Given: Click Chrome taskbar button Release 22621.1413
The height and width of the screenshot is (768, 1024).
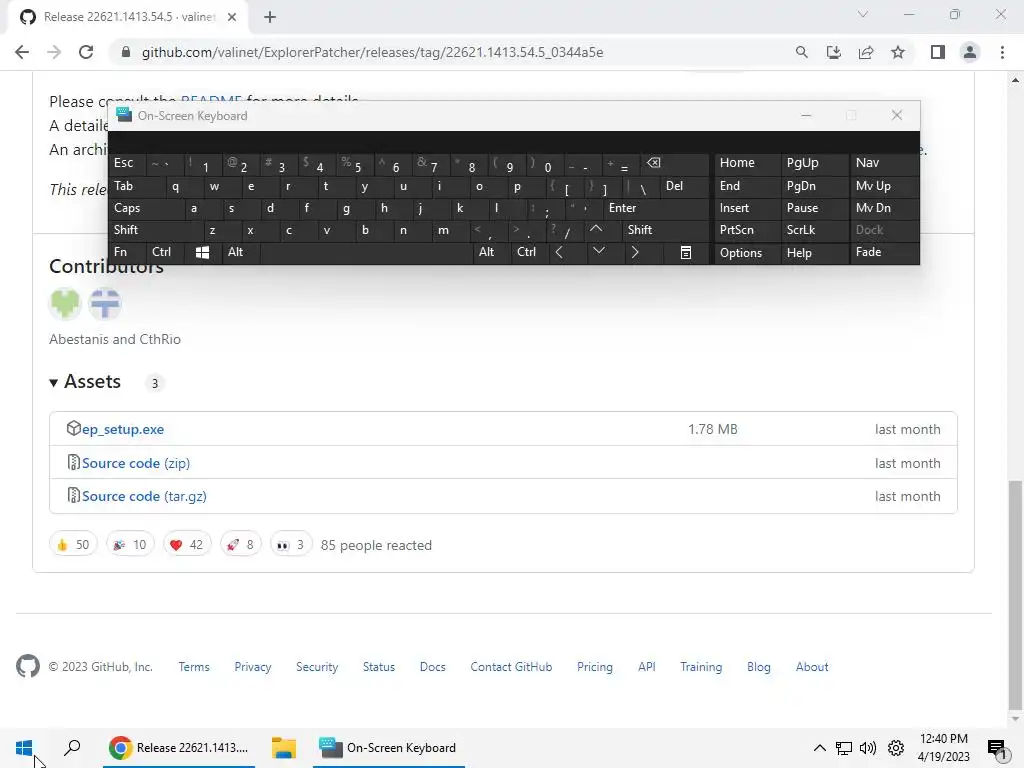Looking at the screenshot, I should coord(179,748).
